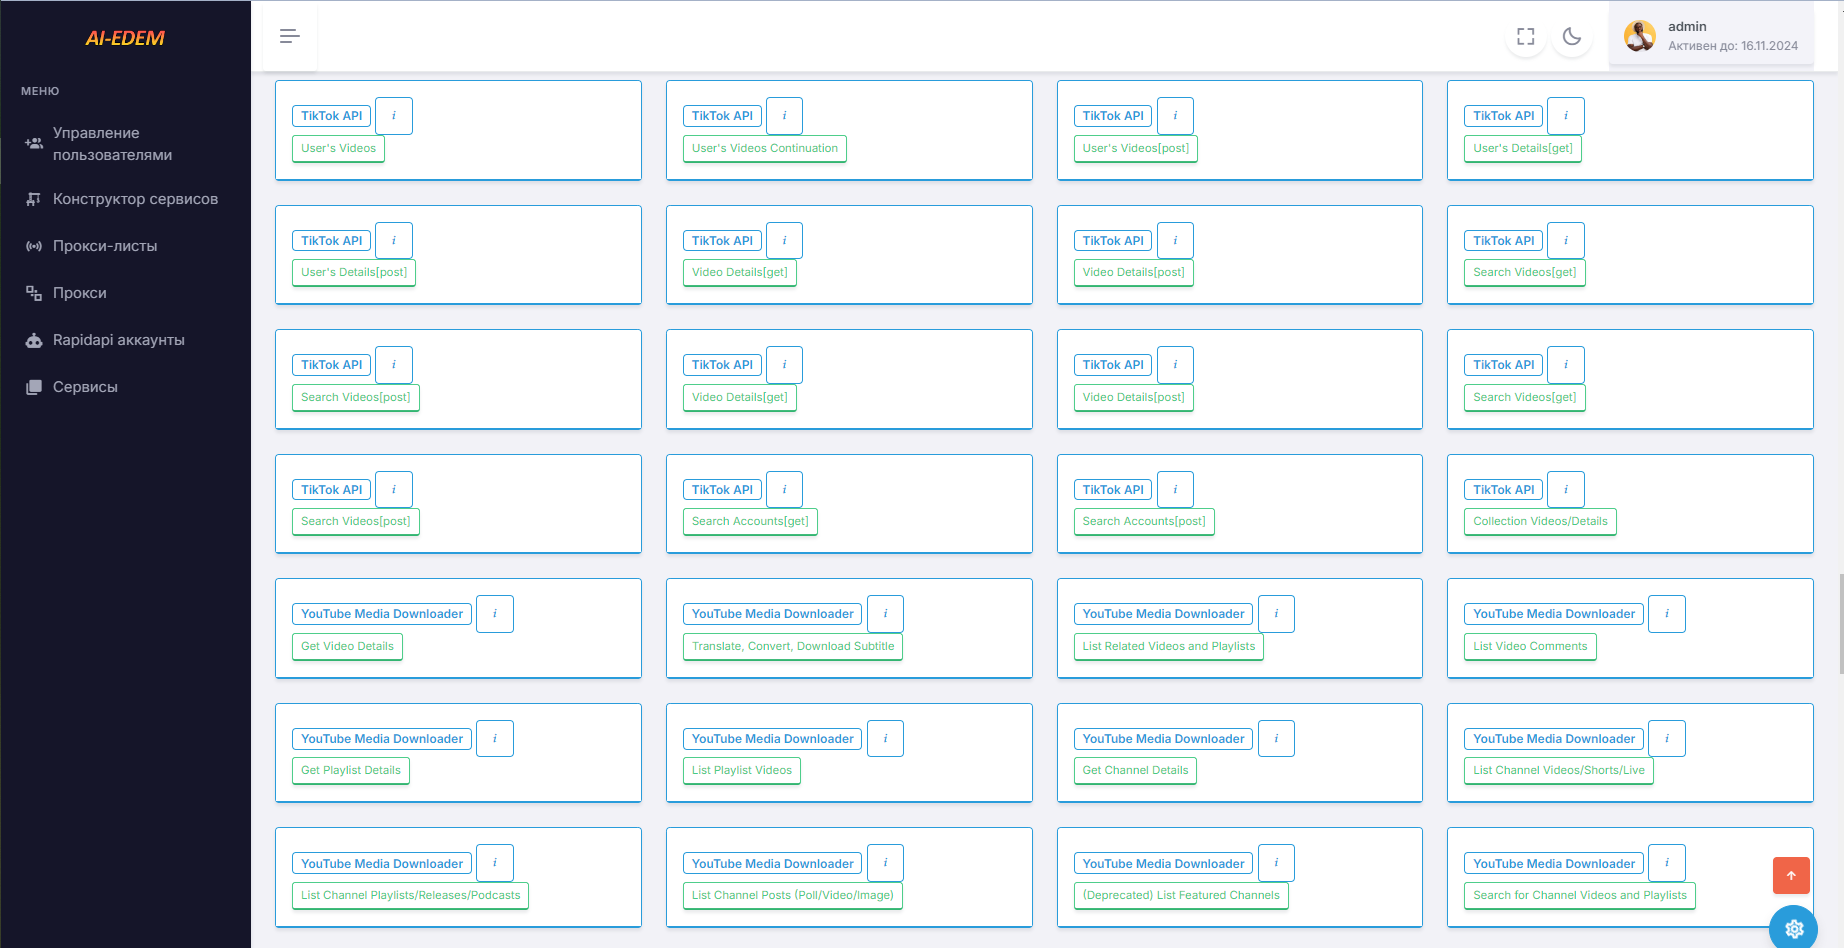The image size is (1844, 948).
Task: View info for Search Accounts[post] card
Action: coord(1175,490)
